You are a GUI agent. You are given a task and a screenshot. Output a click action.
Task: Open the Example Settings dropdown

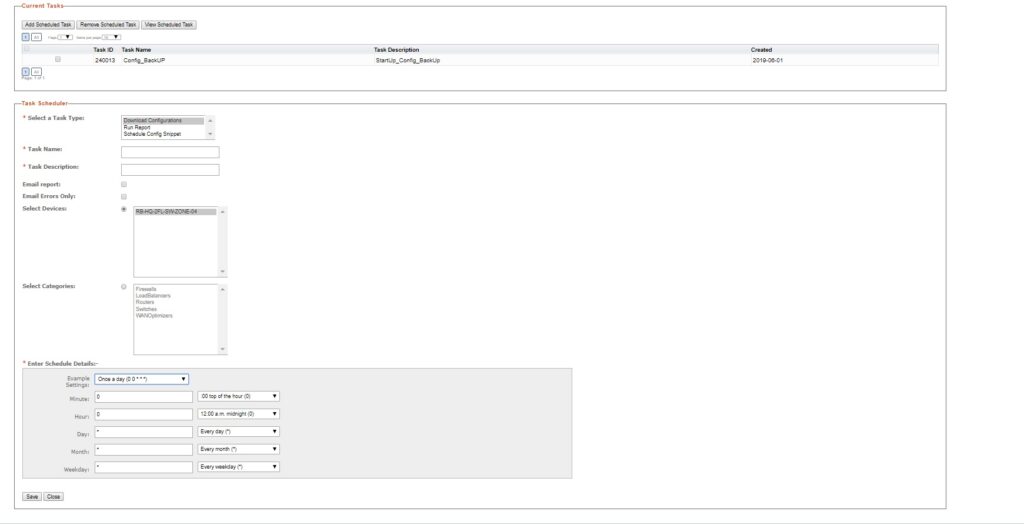(142, 379)
